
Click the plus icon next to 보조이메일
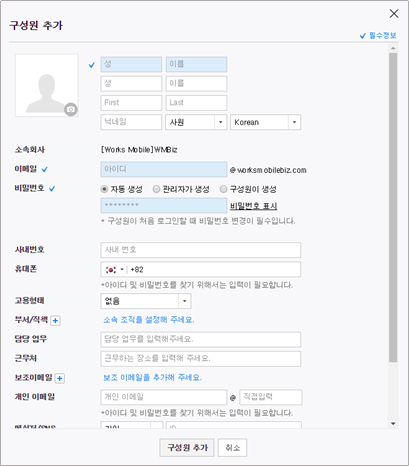pyautogui.click(x=60, y=378)
